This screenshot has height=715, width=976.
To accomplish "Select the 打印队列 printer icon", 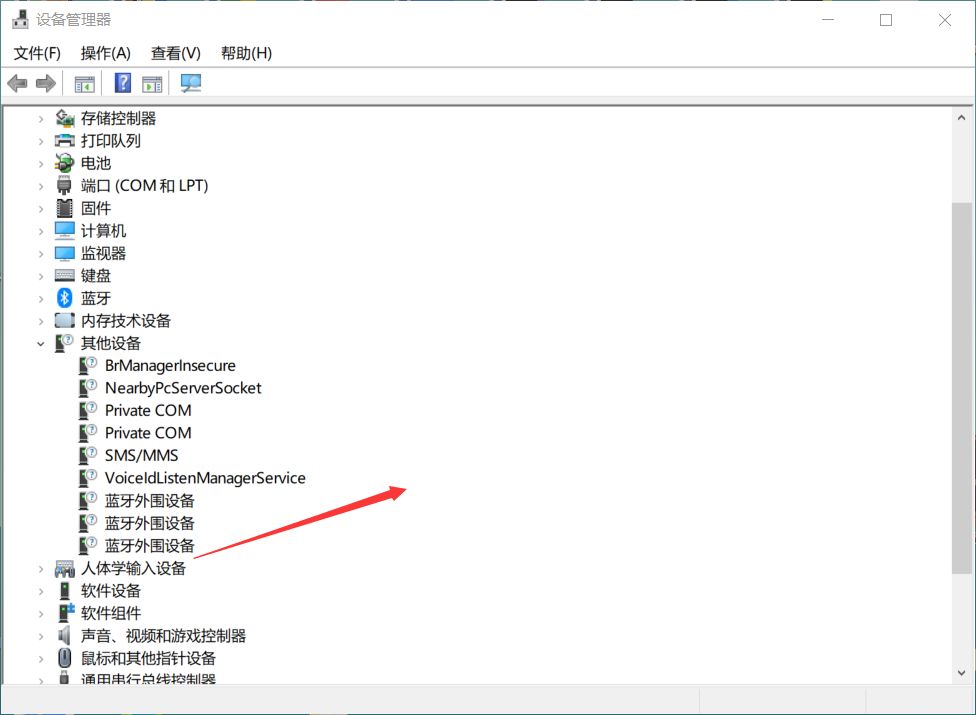I will tap(65, 141).
